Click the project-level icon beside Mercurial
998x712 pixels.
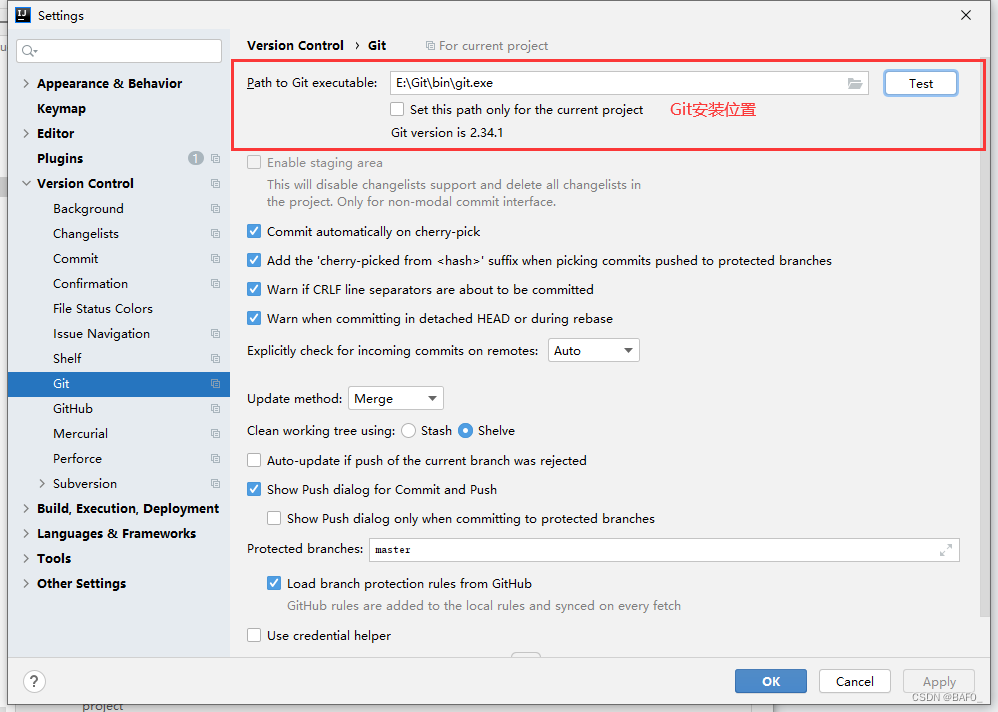216,433
